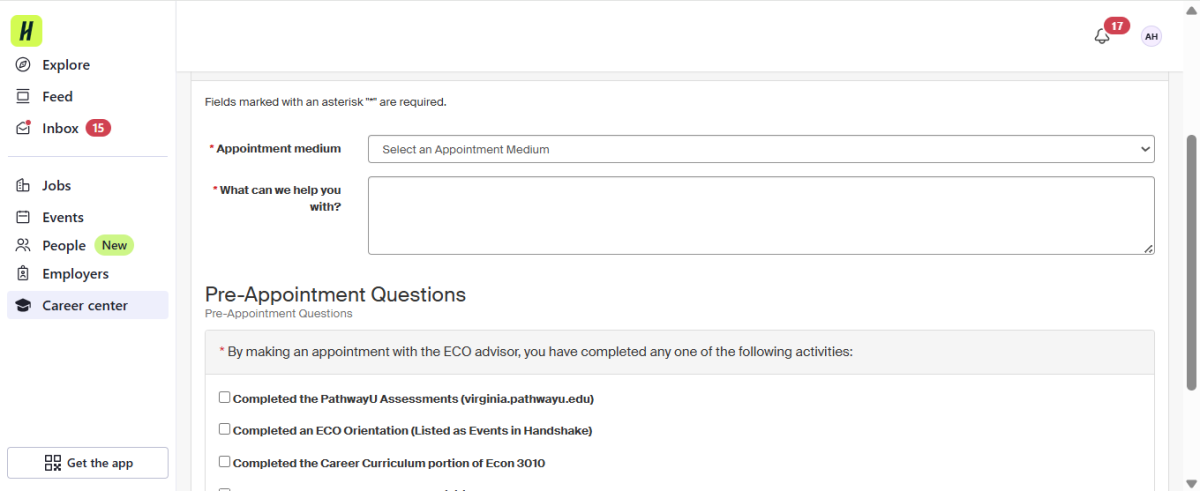Select Career center in sidebar
The width and height of the screenshot is (1200, 491).
(87, 306)
